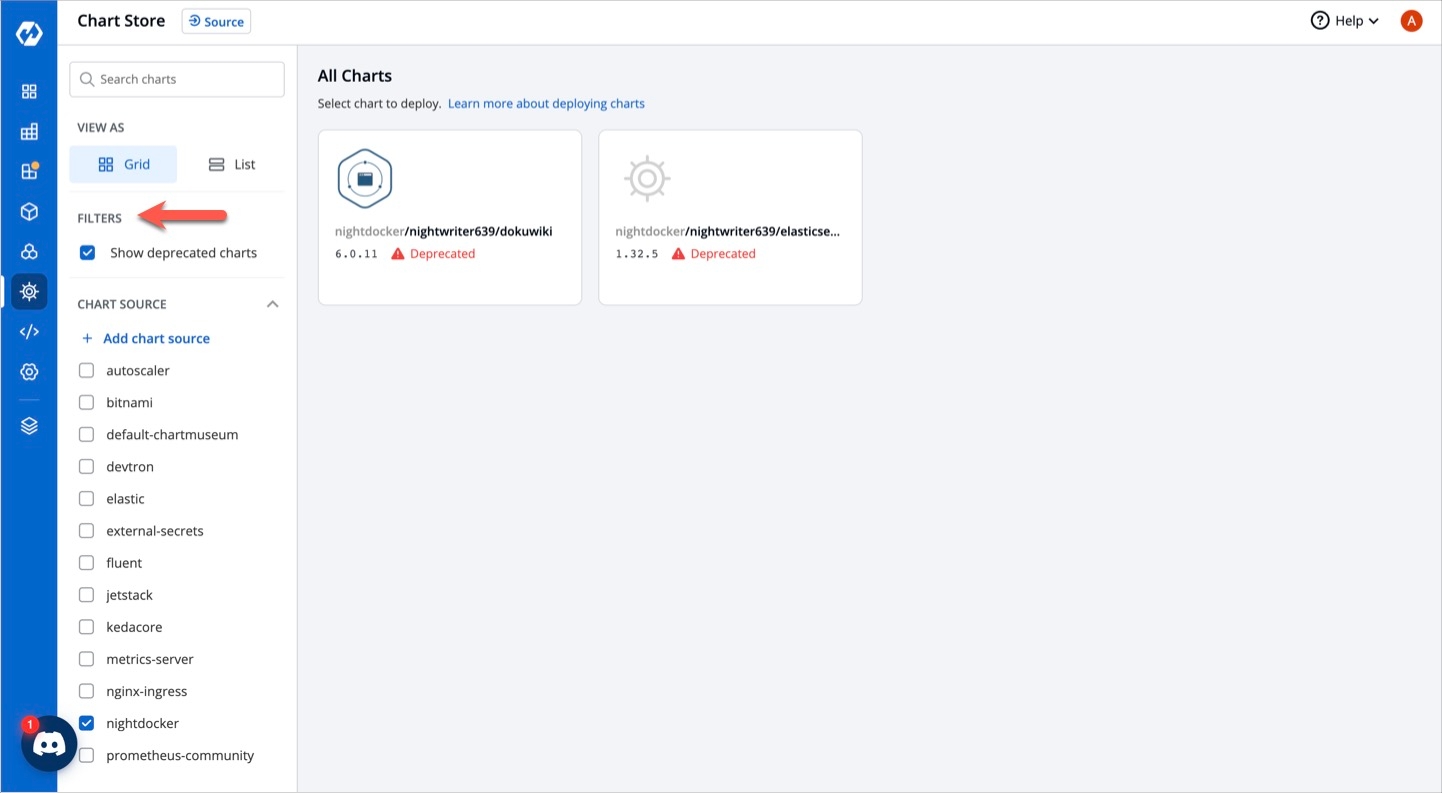Open the Chart Store gear-wheel sidebar icon
The image size is (1442, 793).
point(29,292)
